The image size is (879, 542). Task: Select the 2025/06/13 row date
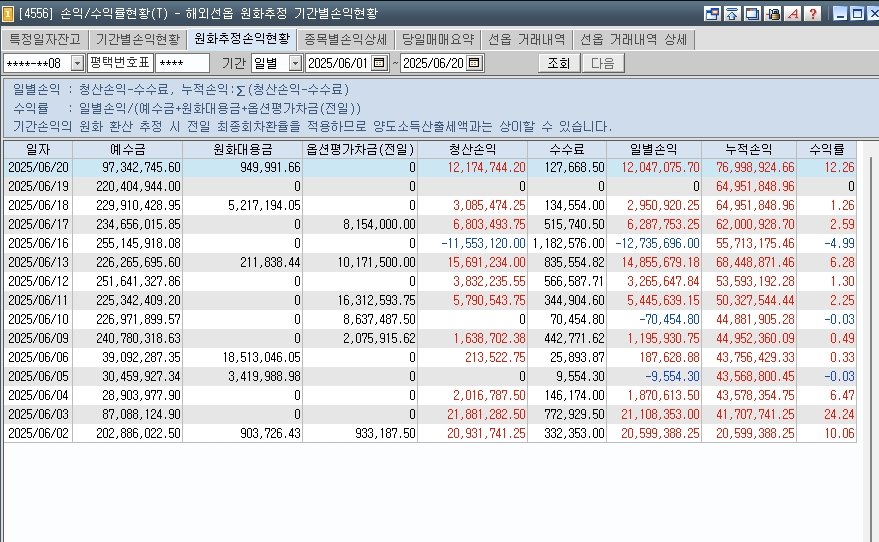tap(38, 263)
